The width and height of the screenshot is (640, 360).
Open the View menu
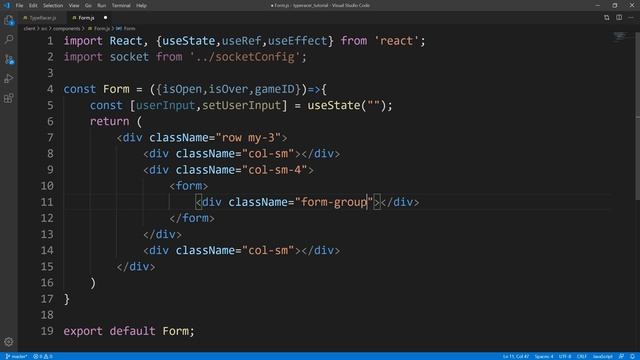coord(74,5)
